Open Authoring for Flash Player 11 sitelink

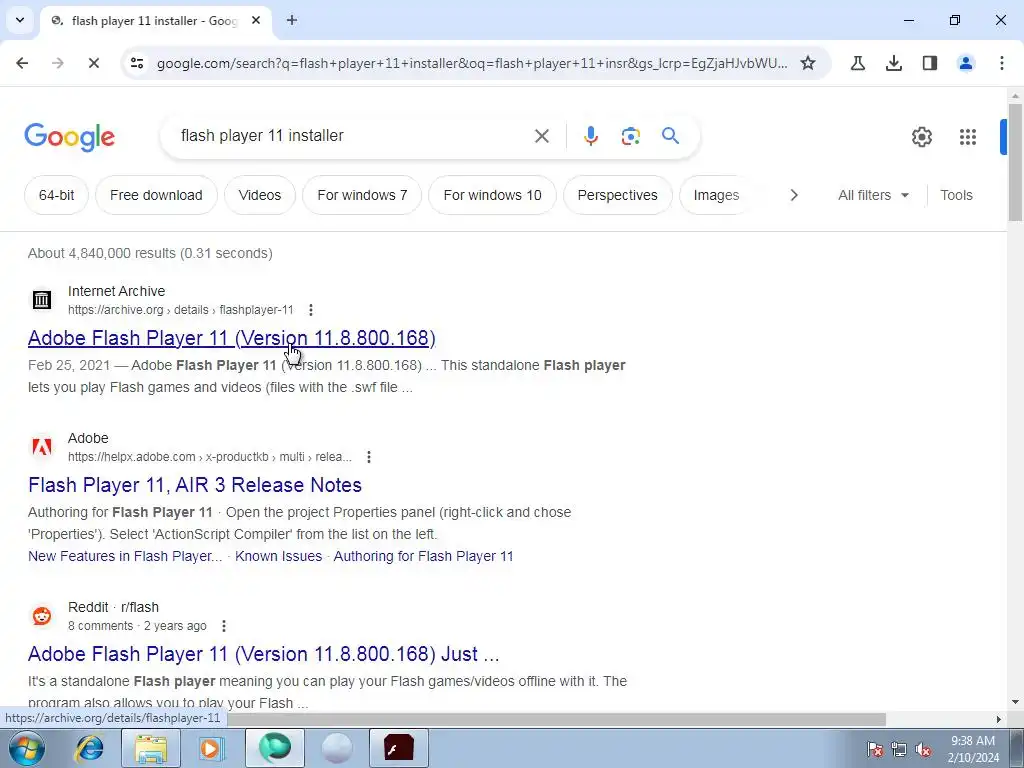point(423,556)
